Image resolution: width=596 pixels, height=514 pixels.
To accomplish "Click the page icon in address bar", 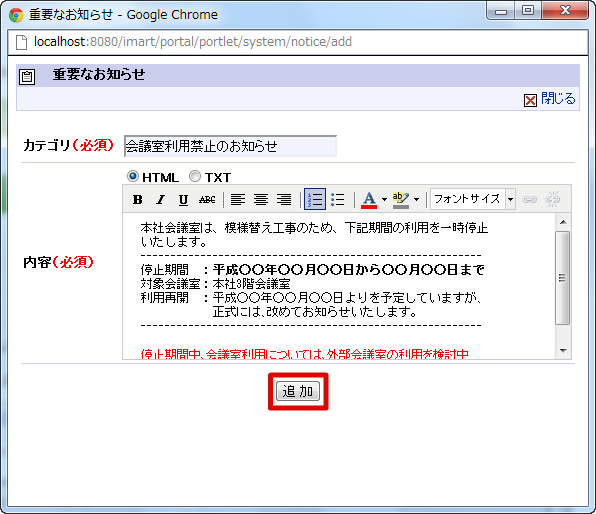I will pos(21,42).
